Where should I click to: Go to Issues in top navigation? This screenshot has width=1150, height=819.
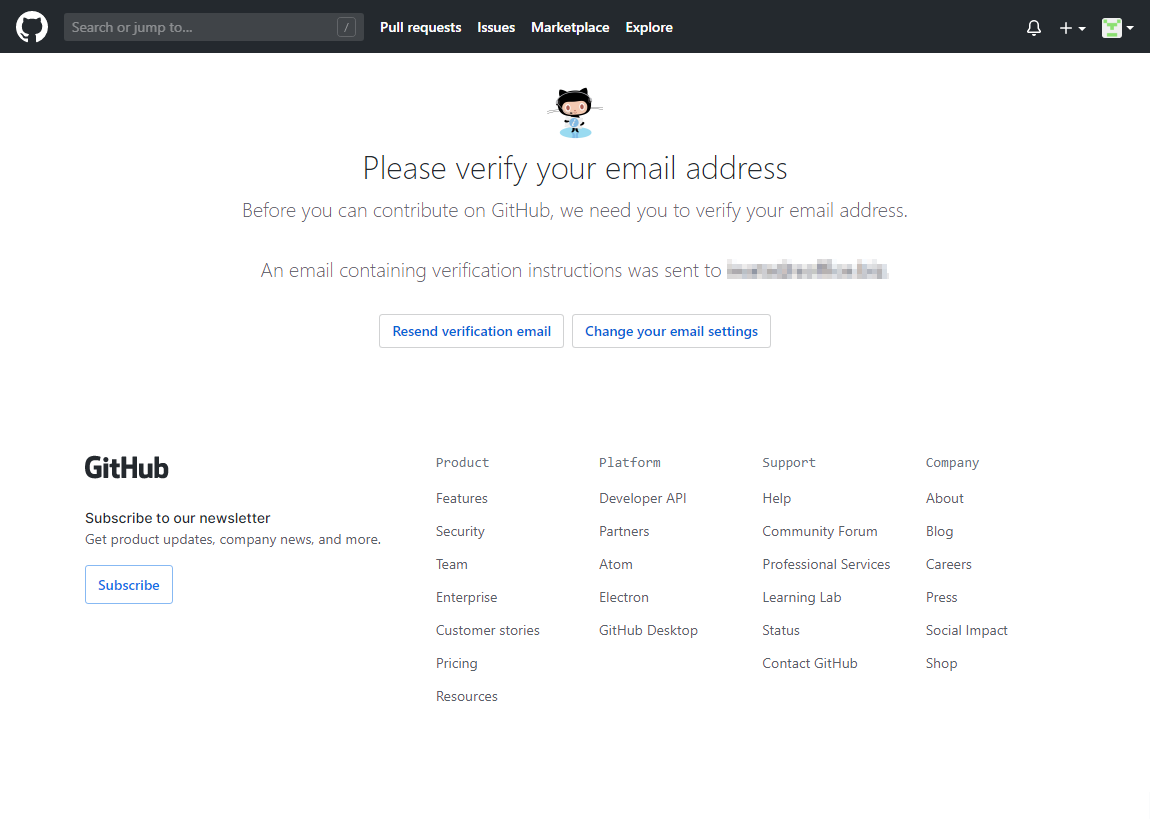[496, 27]
